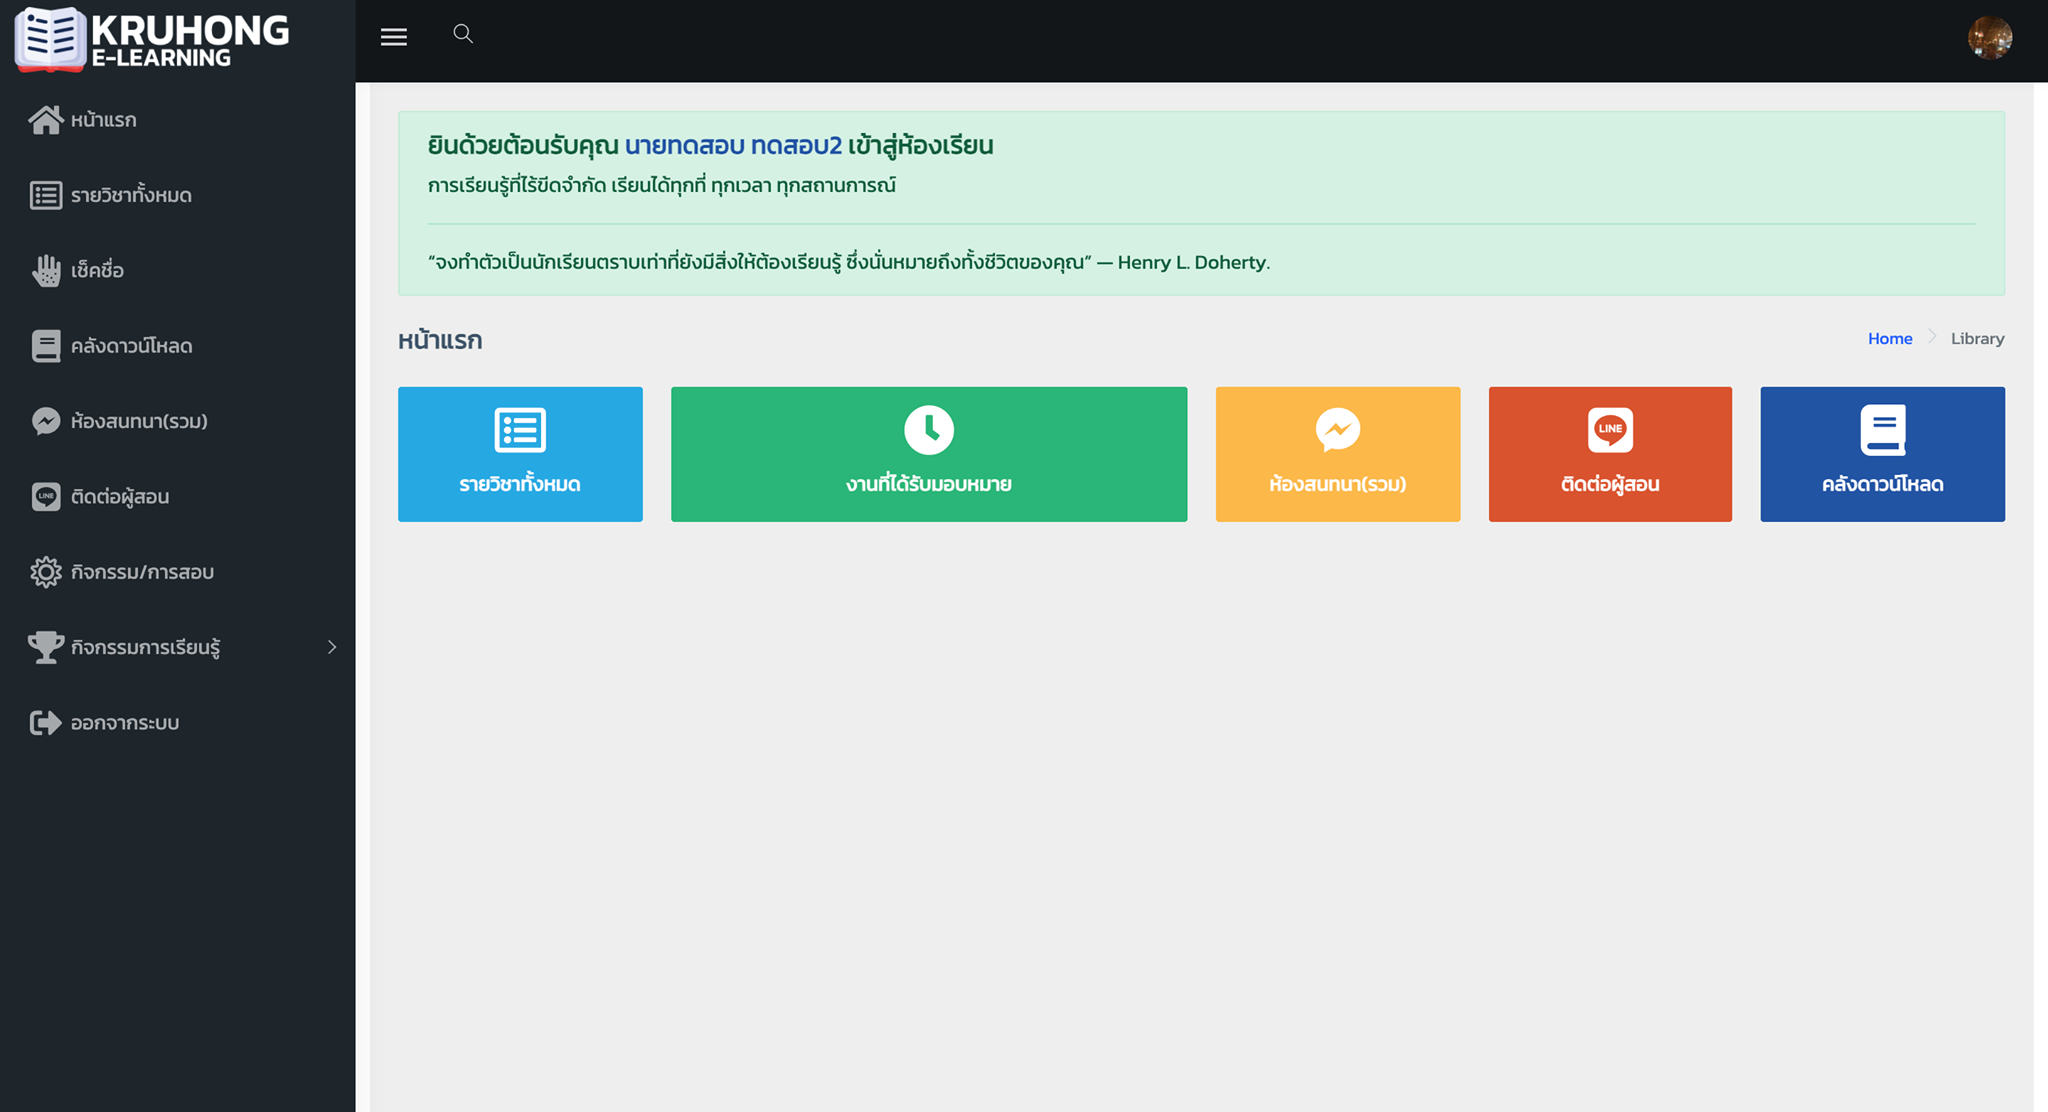Click the gear icon for activities/exams

tap(46, 572)
